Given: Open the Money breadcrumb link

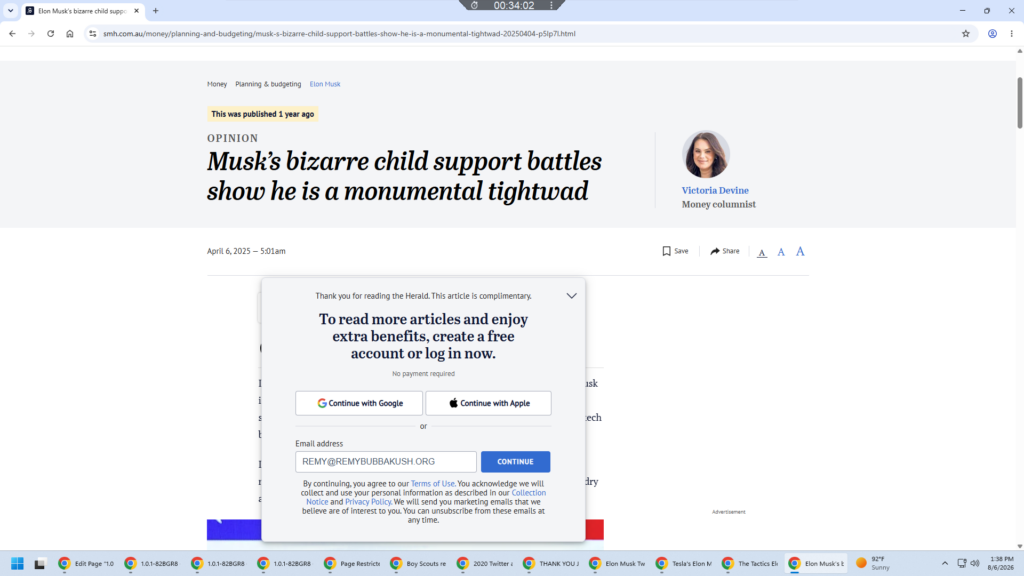Looking at the screenshot, I should coord(217,84).
